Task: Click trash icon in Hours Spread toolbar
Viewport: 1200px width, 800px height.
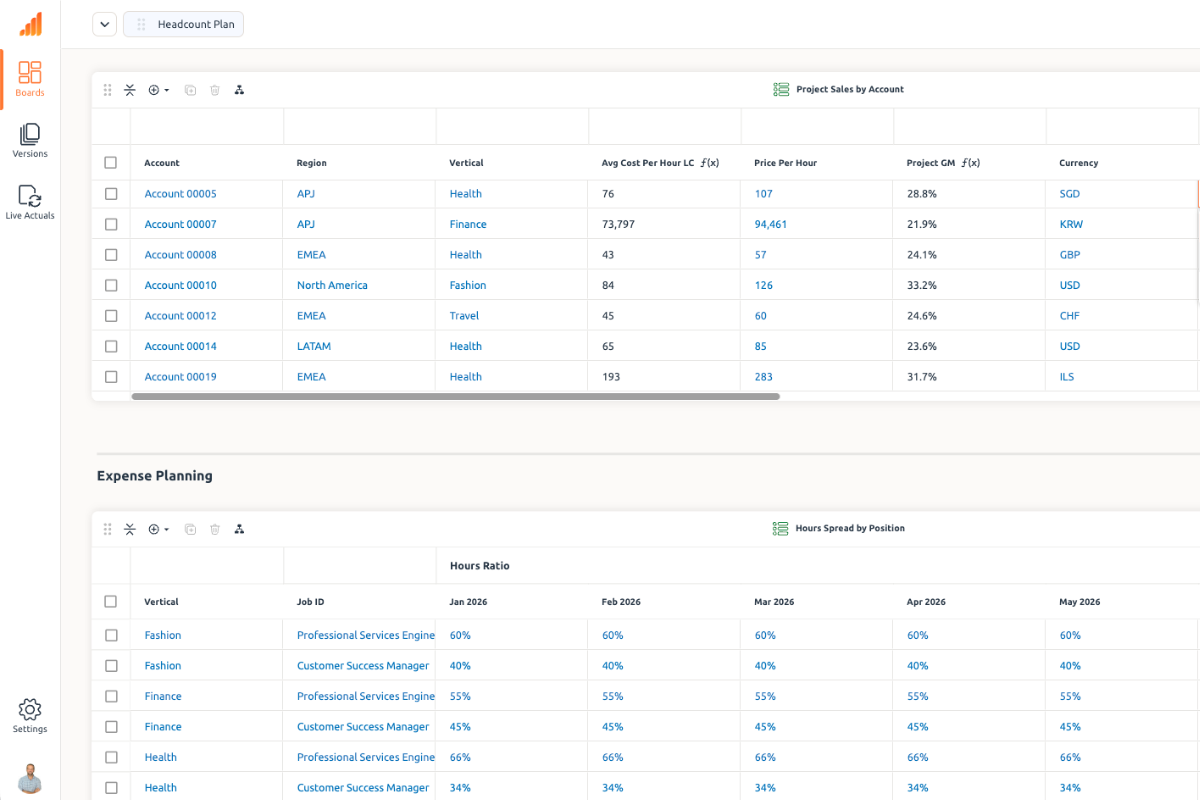Action: [x=215, y=529]
